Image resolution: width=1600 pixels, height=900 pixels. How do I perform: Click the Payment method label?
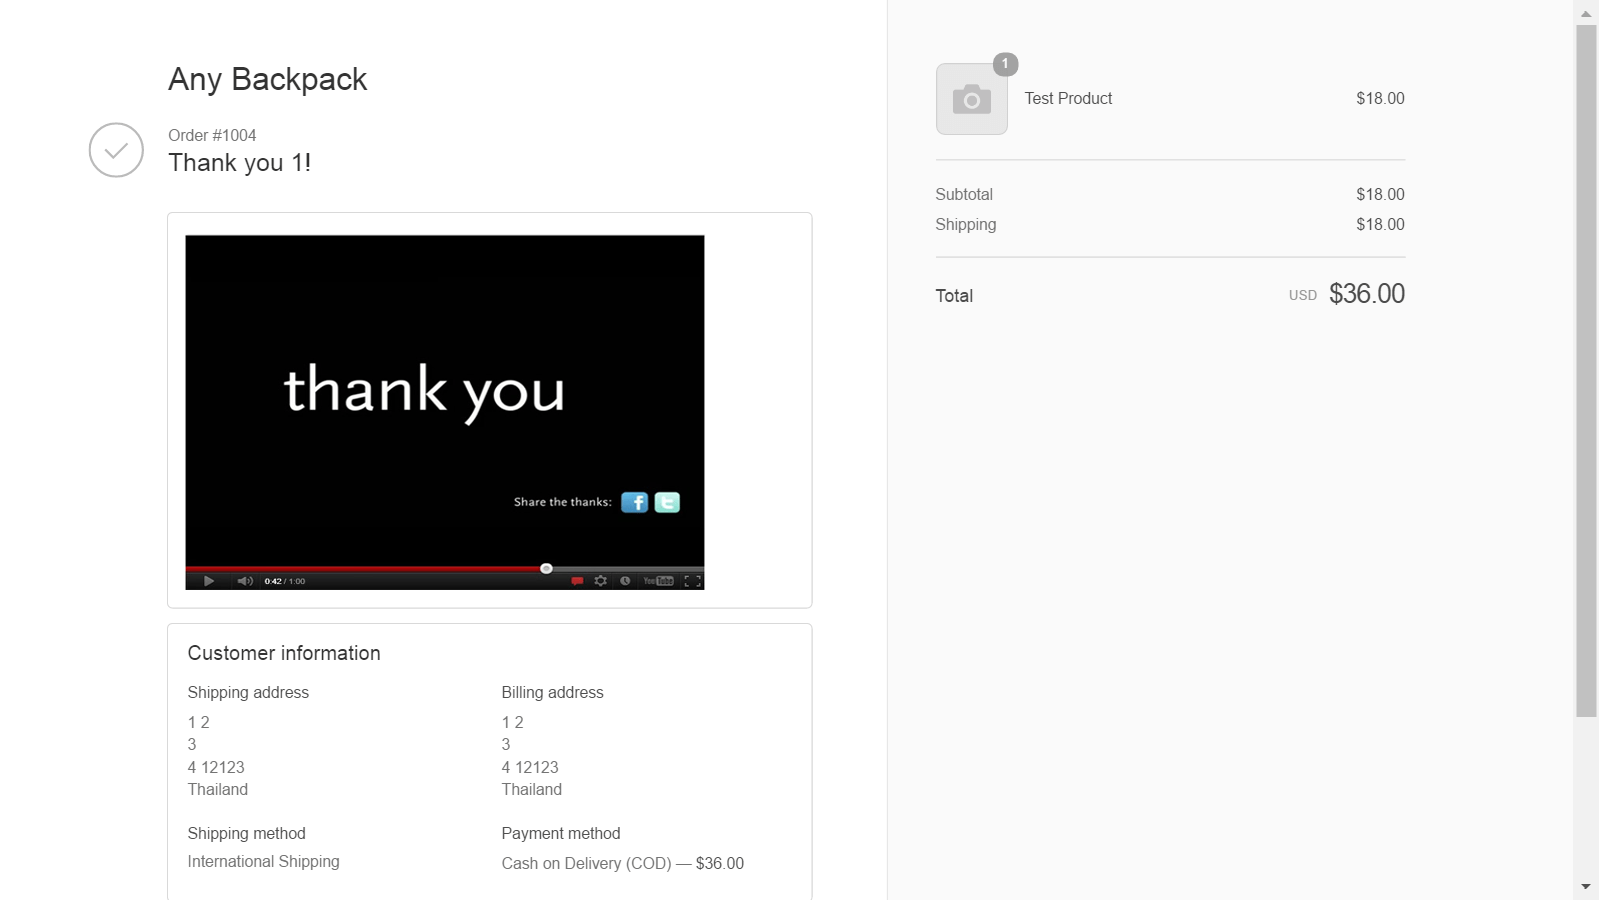pos(561,833)
